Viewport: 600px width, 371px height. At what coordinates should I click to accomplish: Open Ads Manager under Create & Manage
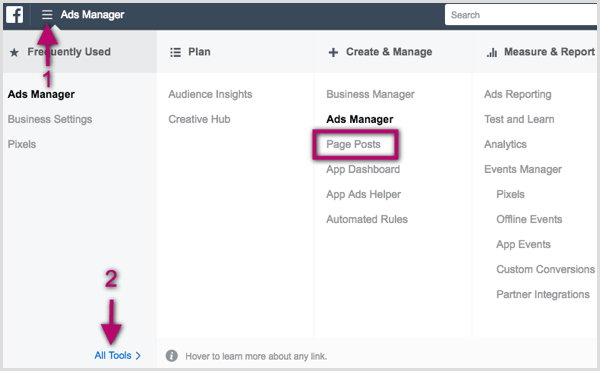[x=360, y=119]
